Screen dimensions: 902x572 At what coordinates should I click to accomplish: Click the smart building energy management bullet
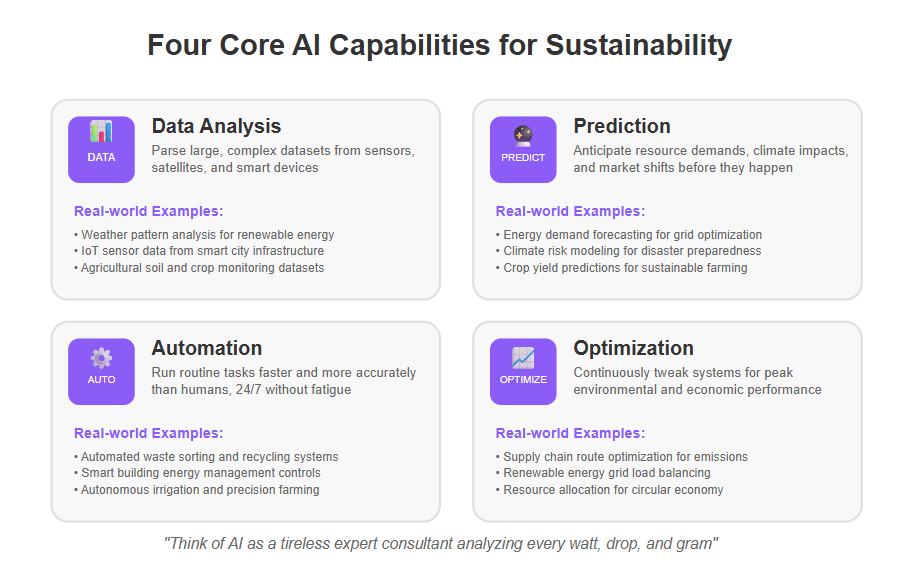pos(197,473)
